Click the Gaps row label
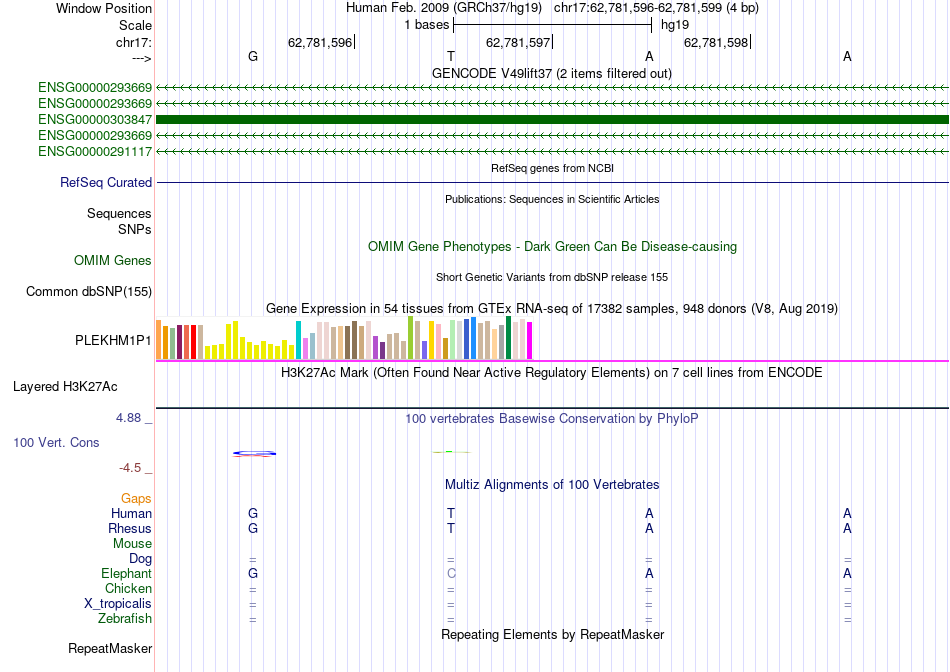This screenshot has height=672, width=950. [x=136, y=498]
